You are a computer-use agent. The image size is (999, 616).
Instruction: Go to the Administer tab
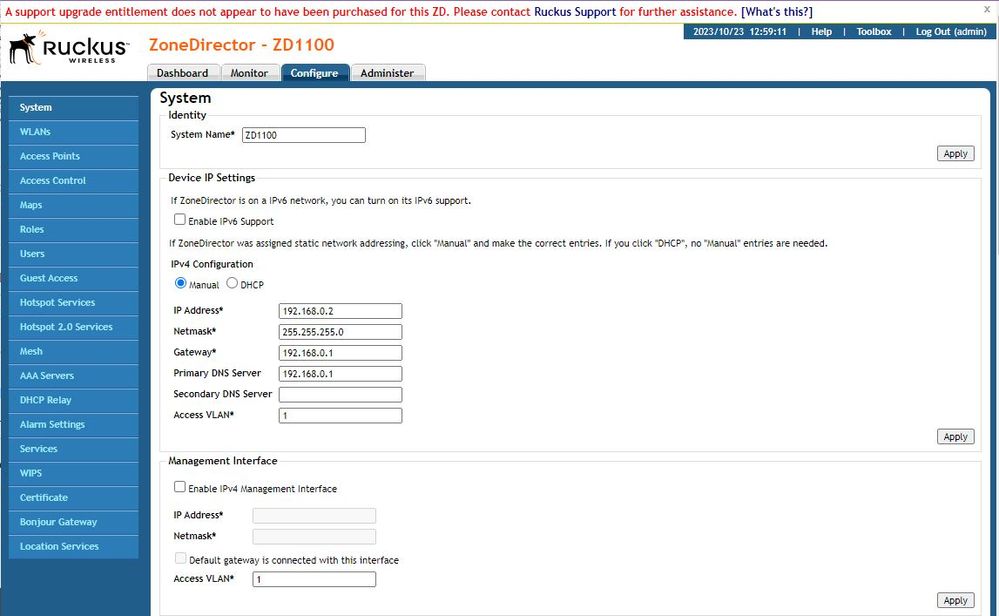(387, 73)
